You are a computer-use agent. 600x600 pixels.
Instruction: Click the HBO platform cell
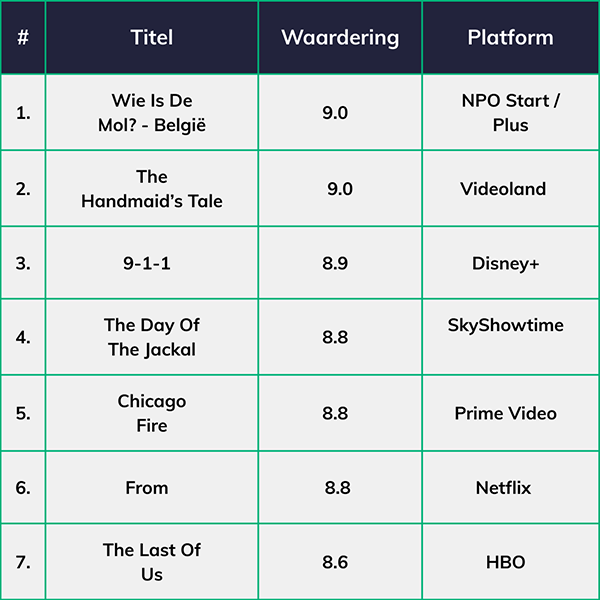pos(505,562)
